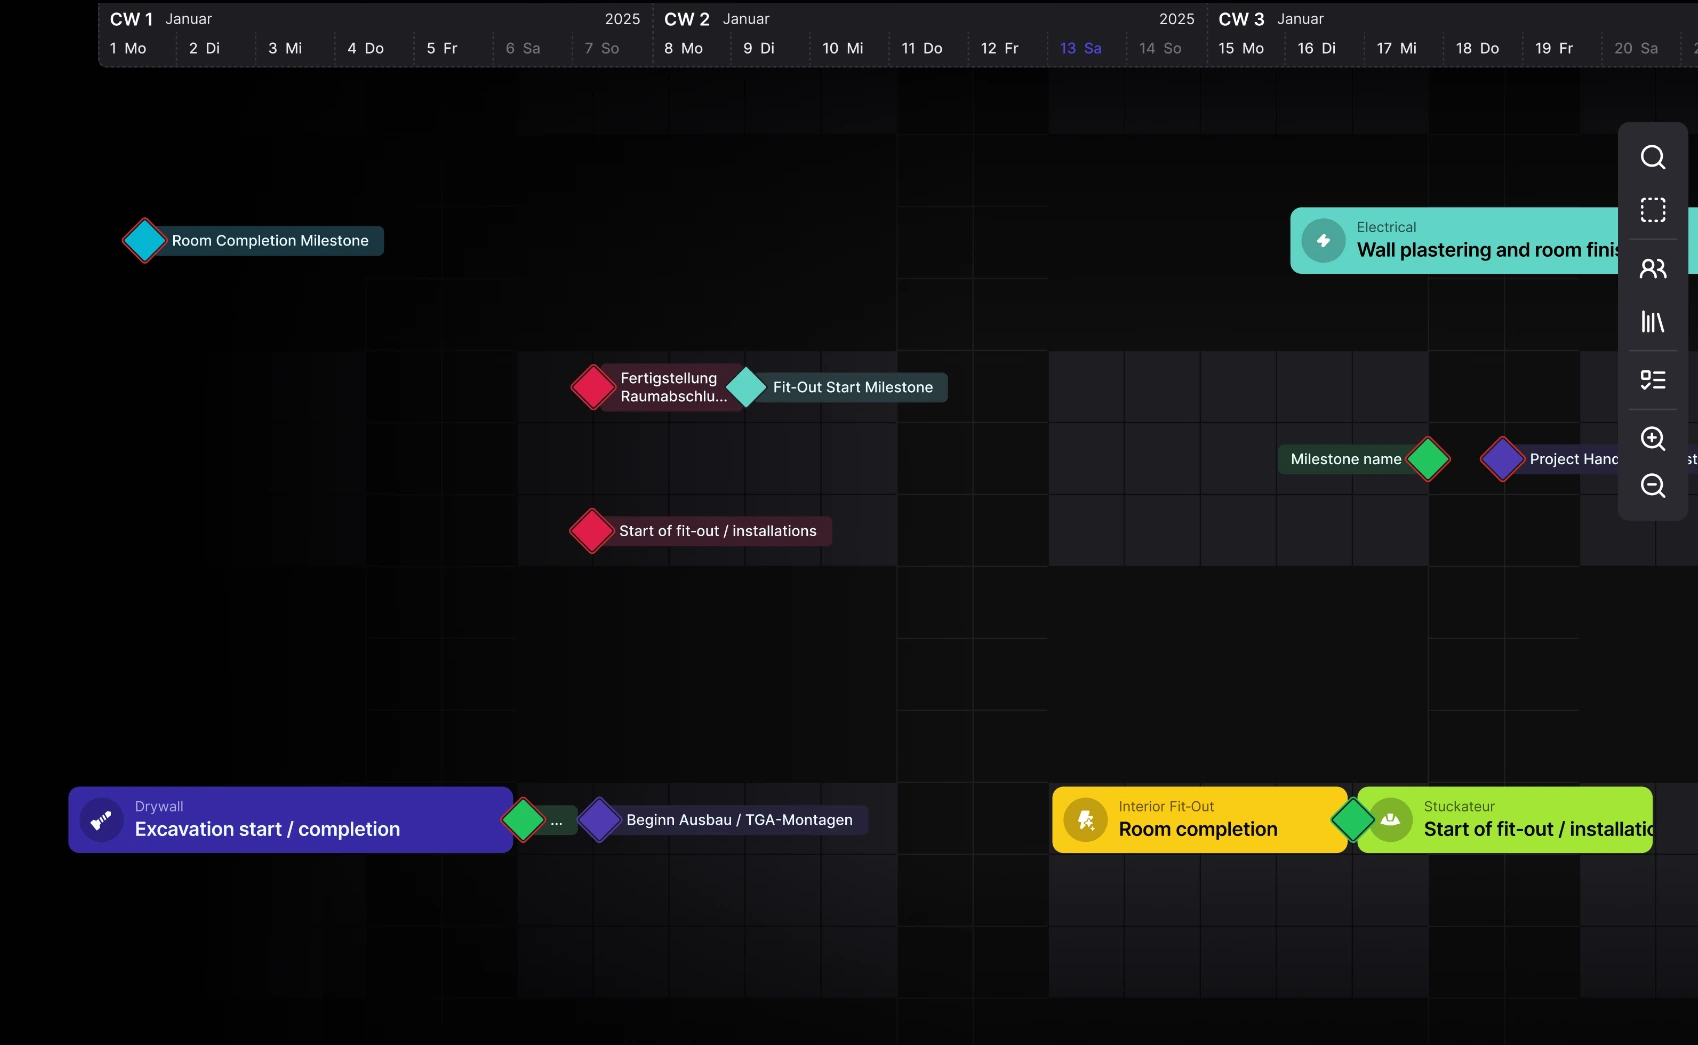The width and height of the screenshot is (1698, 1045).
Task: Open the Drywall Excavation start / completion task bar
Action: click(290, 820)
